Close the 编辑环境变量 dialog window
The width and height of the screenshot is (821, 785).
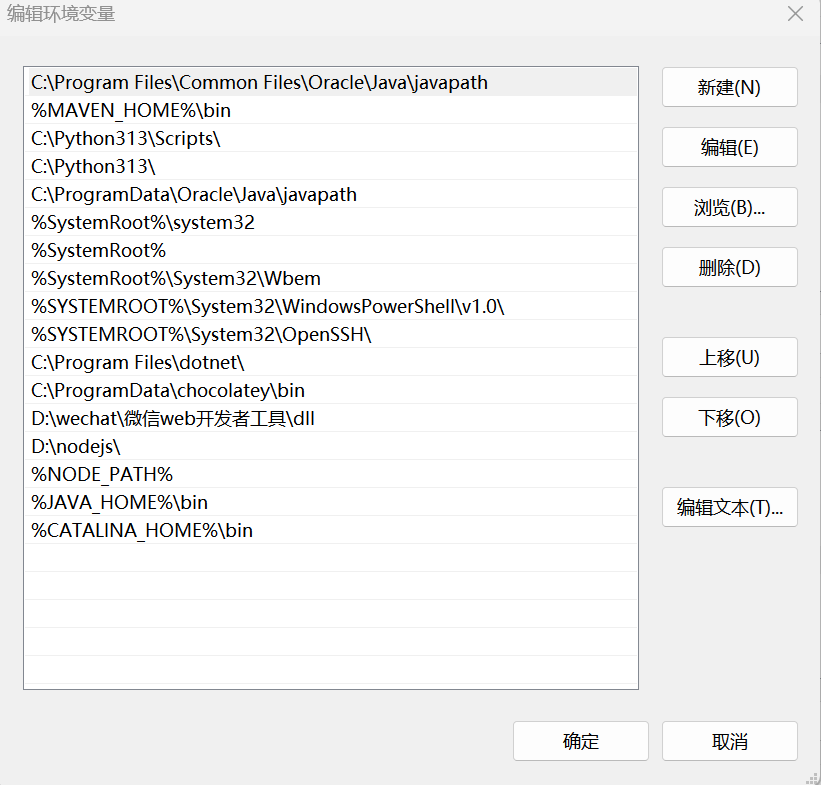pyautogui.click(x=795, y=14)
